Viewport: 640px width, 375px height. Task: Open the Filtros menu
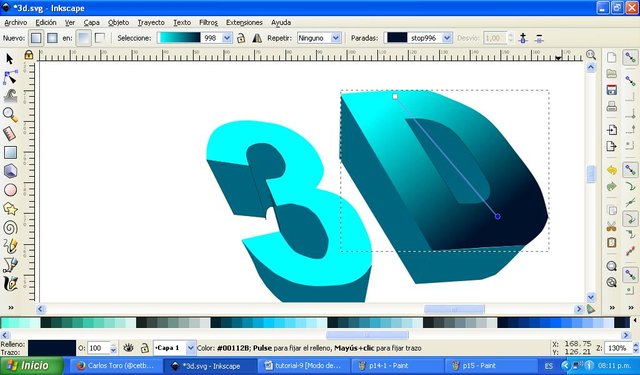tap(208, 22)
